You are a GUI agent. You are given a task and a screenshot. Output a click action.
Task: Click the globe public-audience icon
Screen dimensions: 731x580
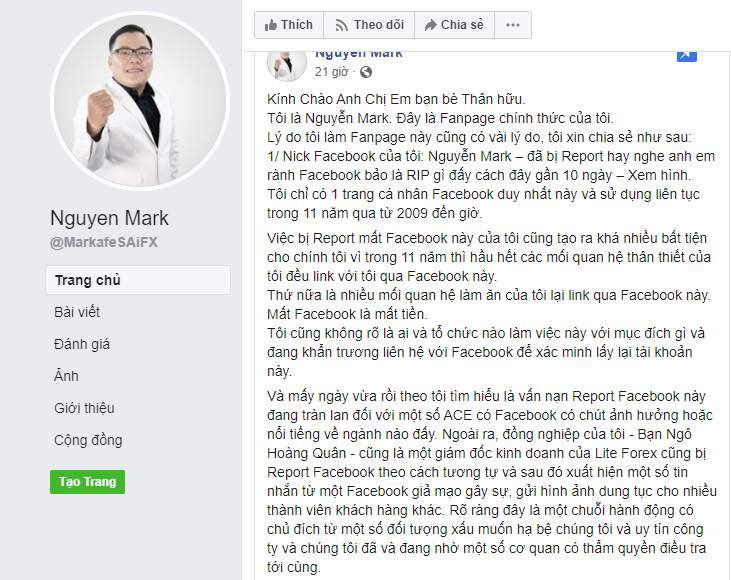366,72
